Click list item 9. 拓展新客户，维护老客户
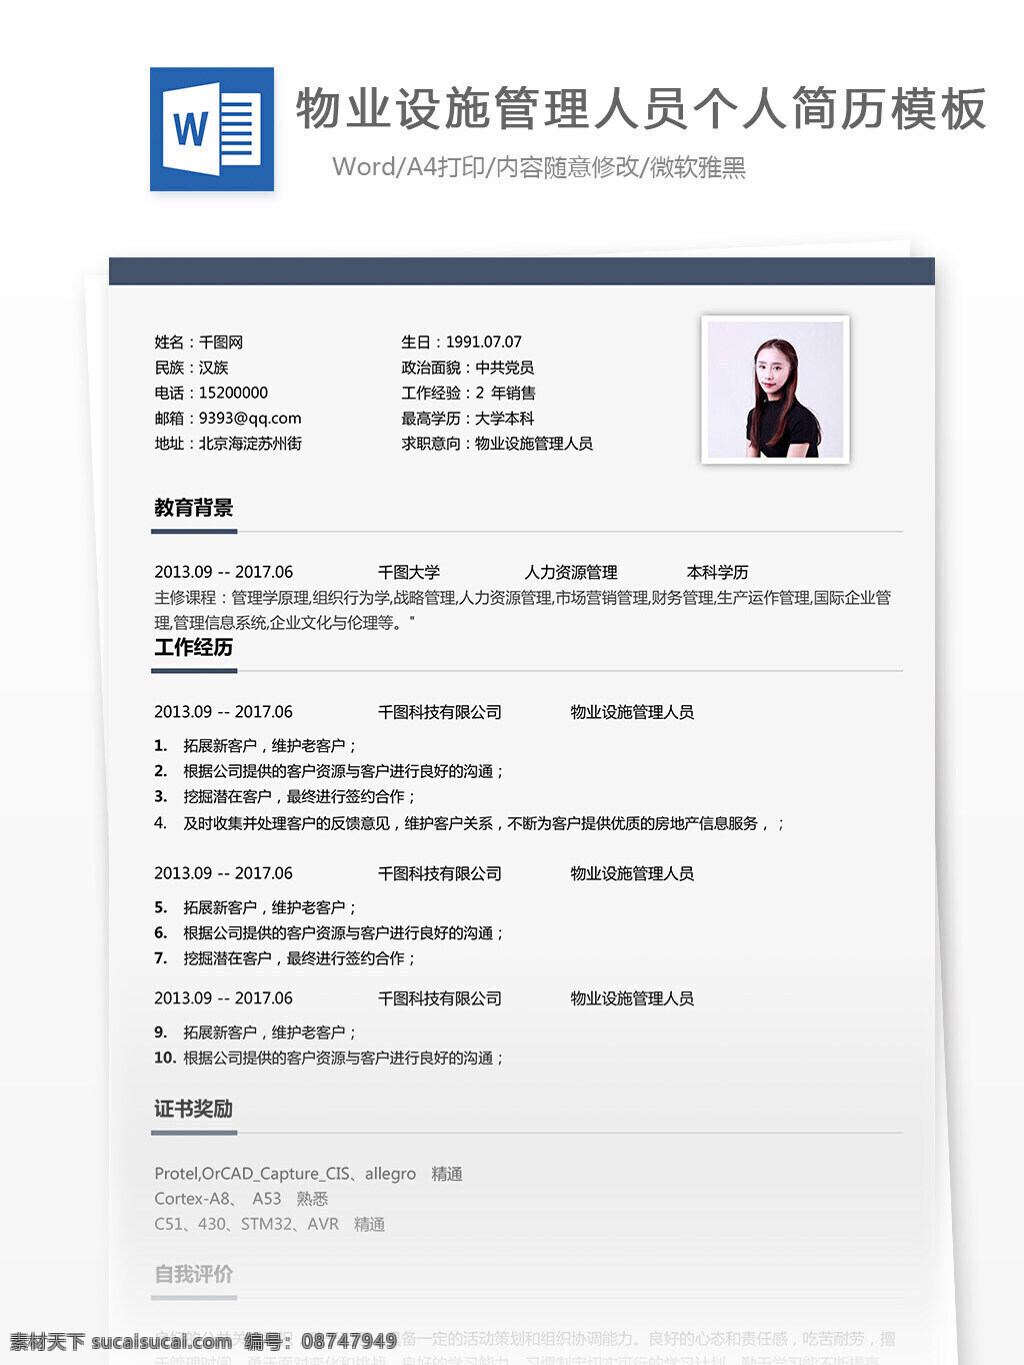This screenshot has height=1365, width=1024. (256, 1032)
